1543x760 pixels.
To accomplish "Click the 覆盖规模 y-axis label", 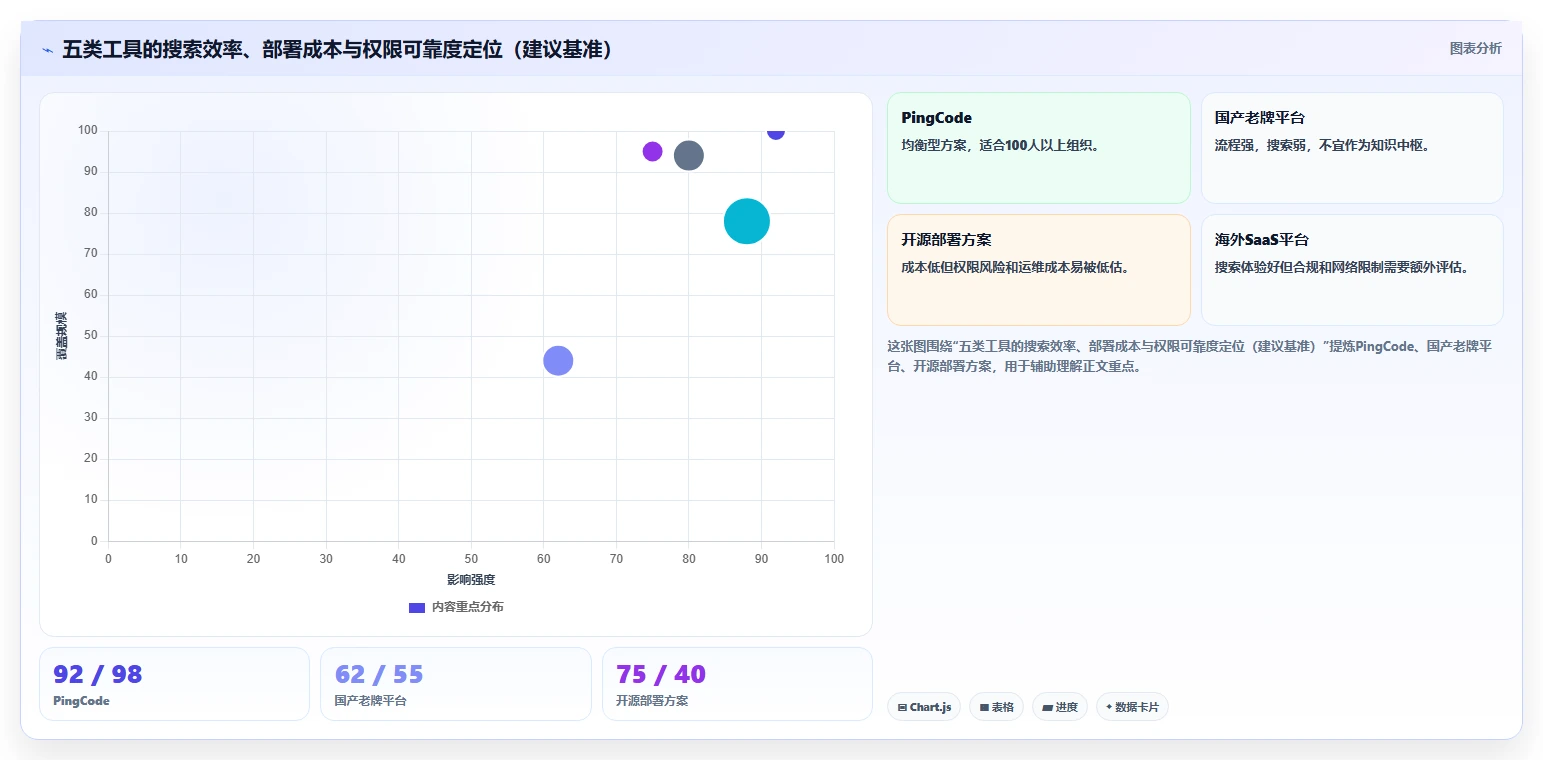I will pyautogui.click(x=62, y=336).
